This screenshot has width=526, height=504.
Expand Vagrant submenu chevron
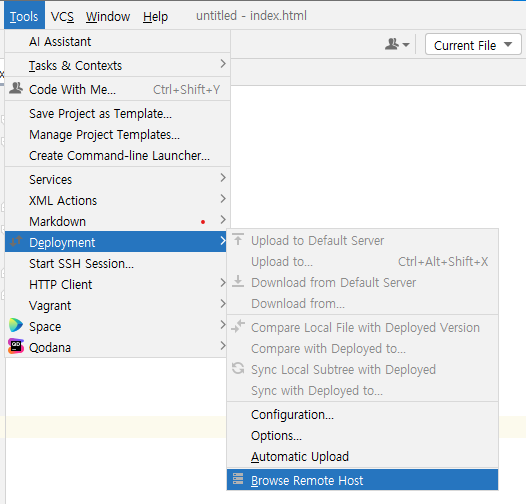(x=223, y=304)
